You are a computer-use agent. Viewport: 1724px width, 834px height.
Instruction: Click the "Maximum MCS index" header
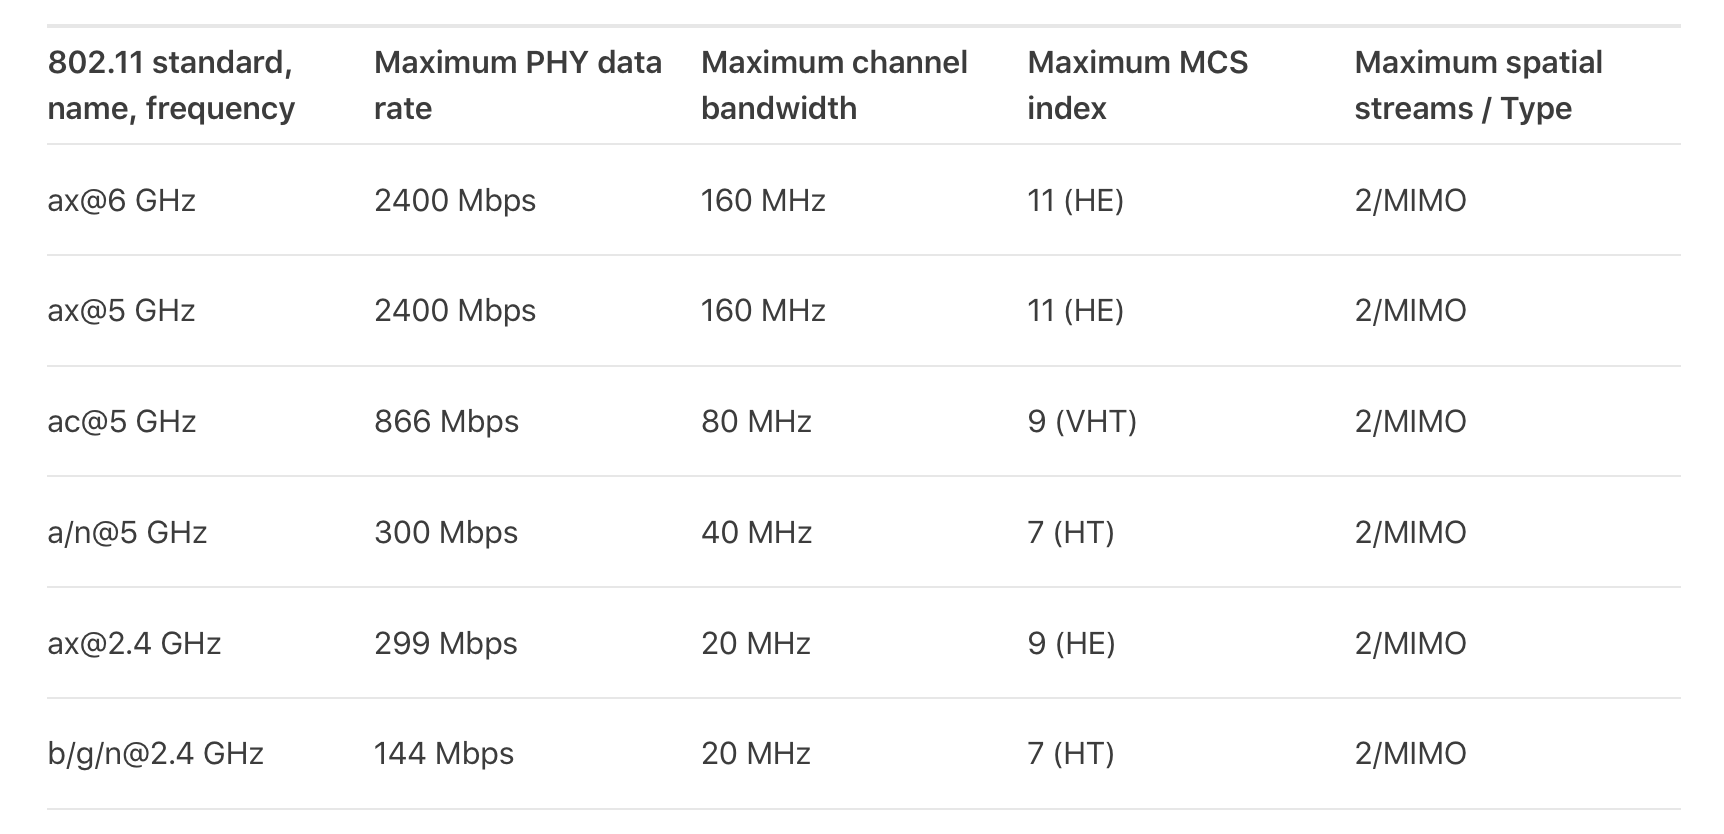(1137, 85)
